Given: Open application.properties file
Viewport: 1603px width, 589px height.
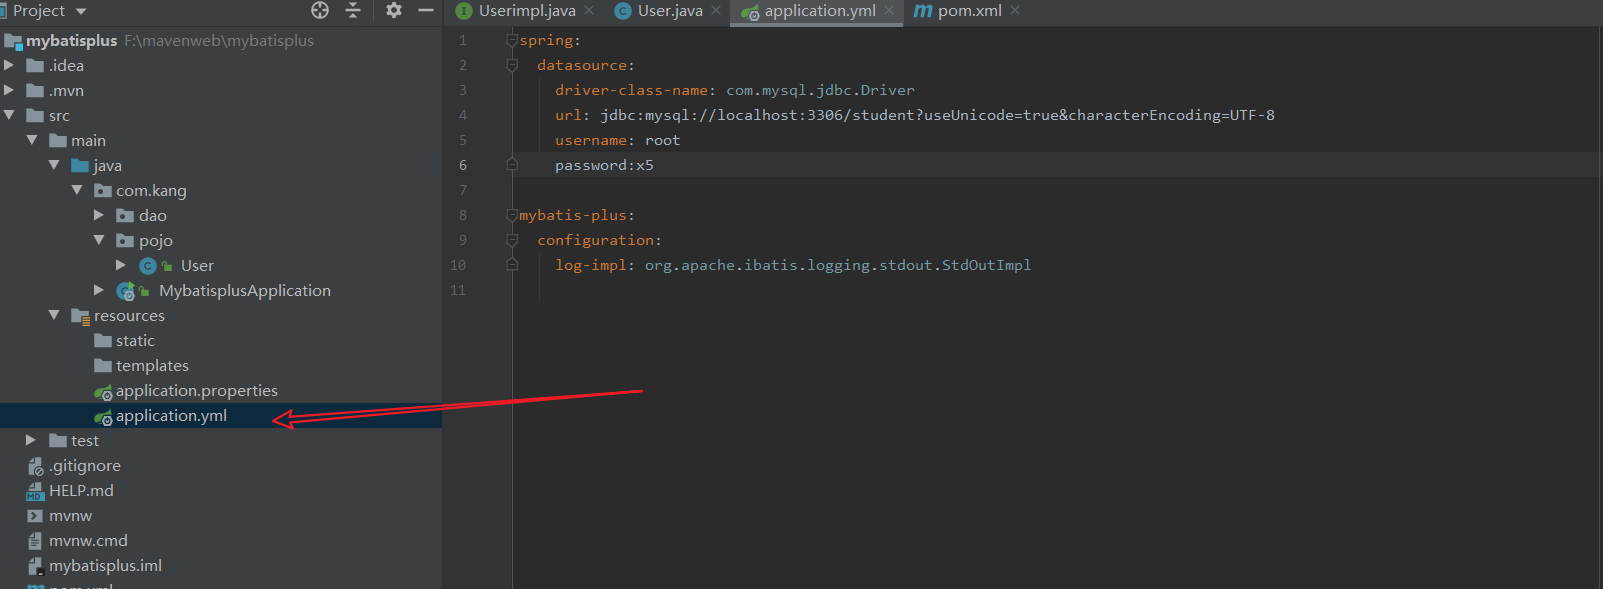Looking at the screenshot, I should [x=197, y=391].
